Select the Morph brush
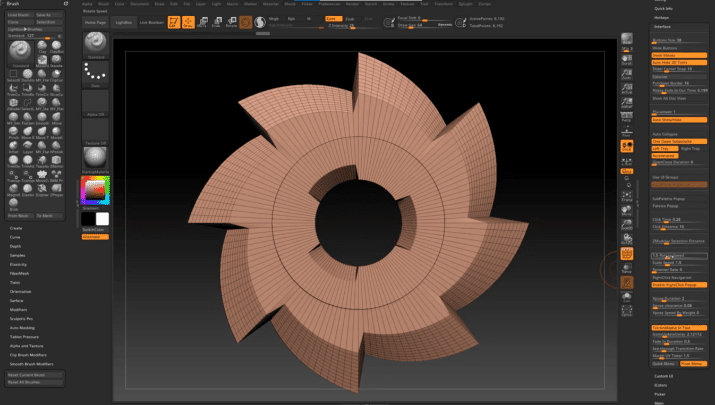This screenshot has height=405, width=715. click(57, 133)
